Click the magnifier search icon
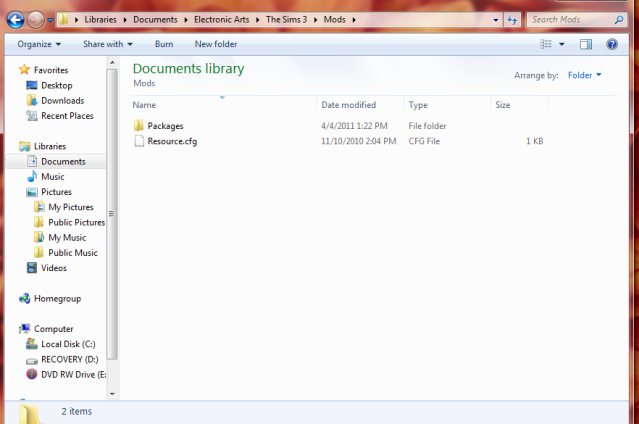 coord(619,20)
